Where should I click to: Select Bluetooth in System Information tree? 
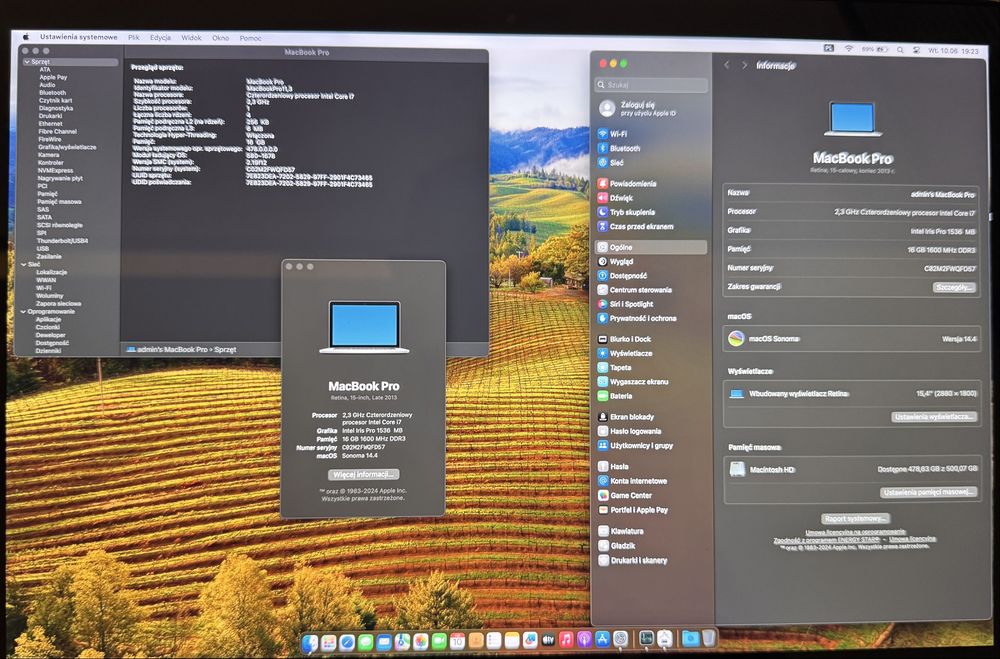pyautogui.click(x=52, y=93)
